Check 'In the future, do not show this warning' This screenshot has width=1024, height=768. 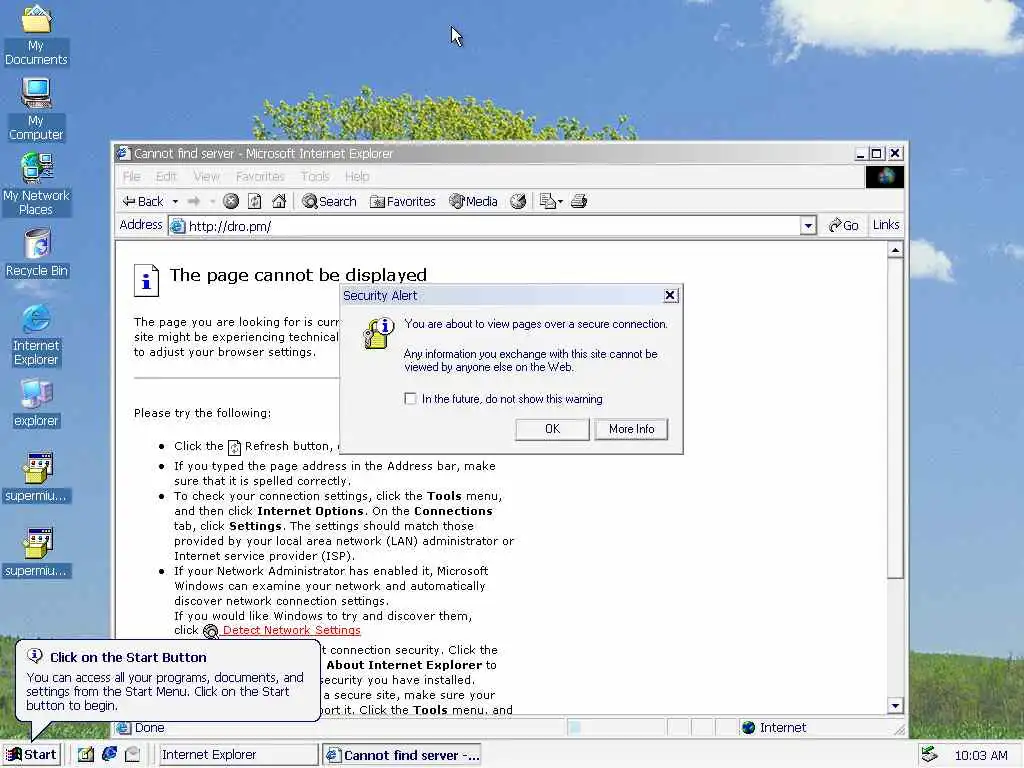pyautogui.click(x=410, y=398)
